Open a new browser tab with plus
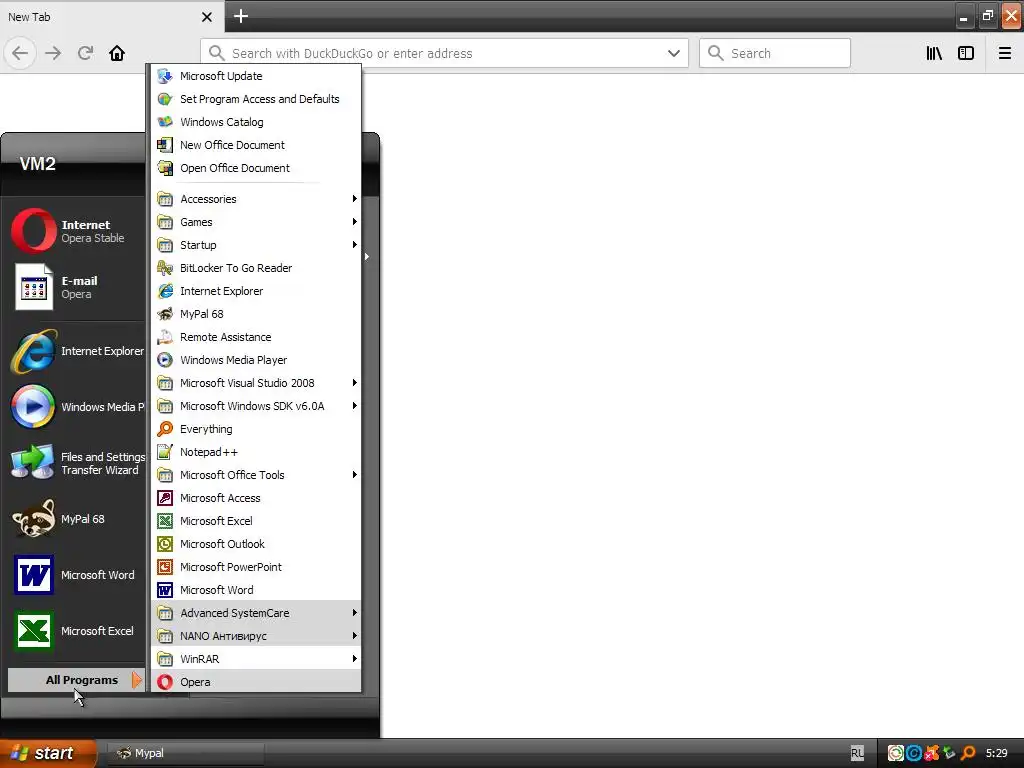 tap(241, 16)
